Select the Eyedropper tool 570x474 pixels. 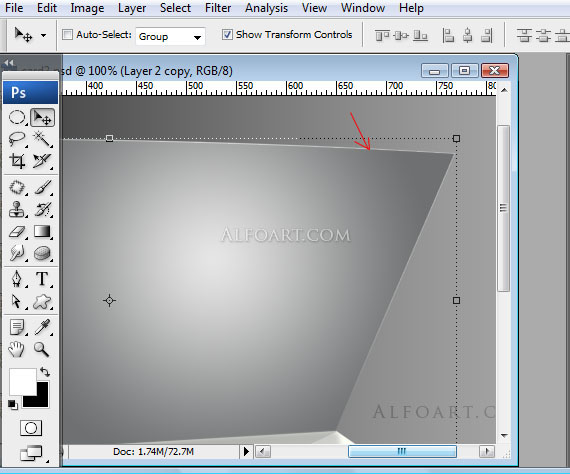[42, 328]
